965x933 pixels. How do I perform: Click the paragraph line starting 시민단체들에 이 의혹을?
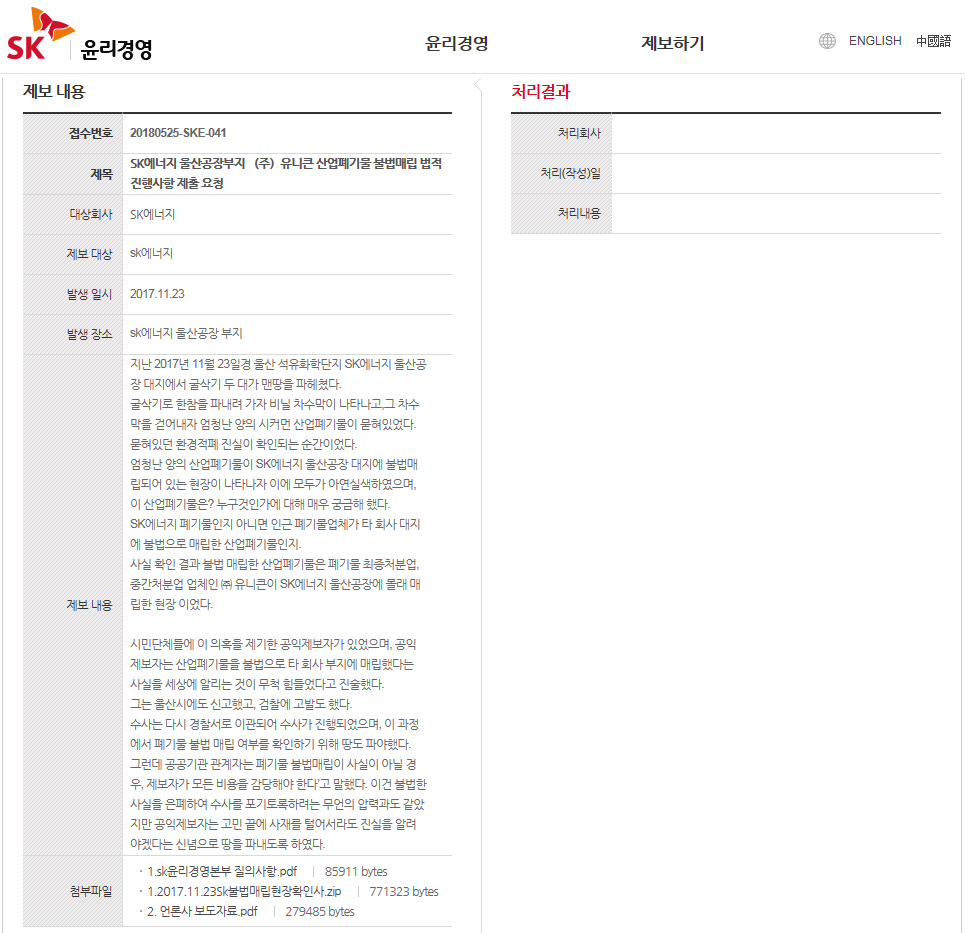[273, 644]
